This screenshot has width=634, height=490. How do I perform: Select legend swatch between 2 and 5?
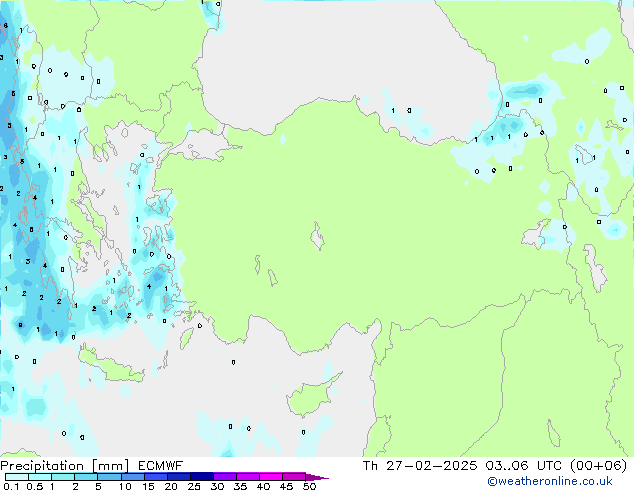coord(87,477)
